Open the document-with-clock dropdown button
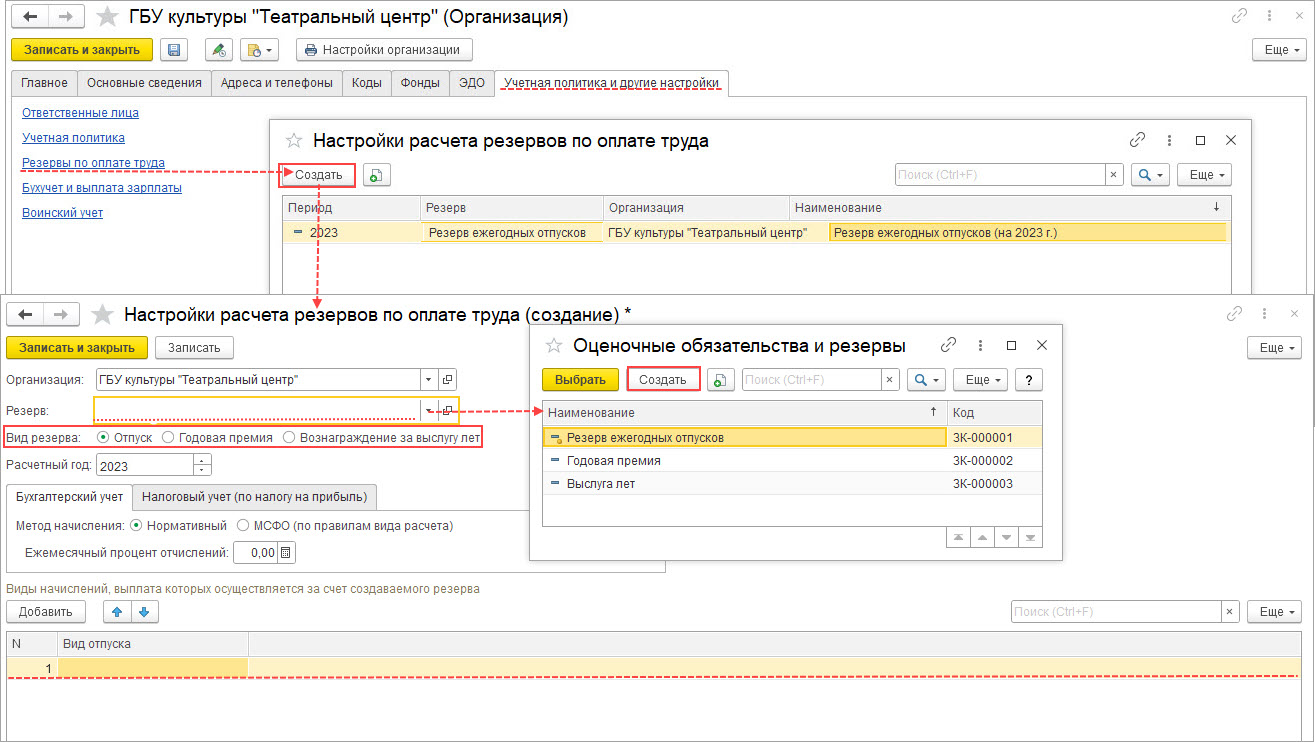The image size is (1315, 742). click(x=259, y=50)
